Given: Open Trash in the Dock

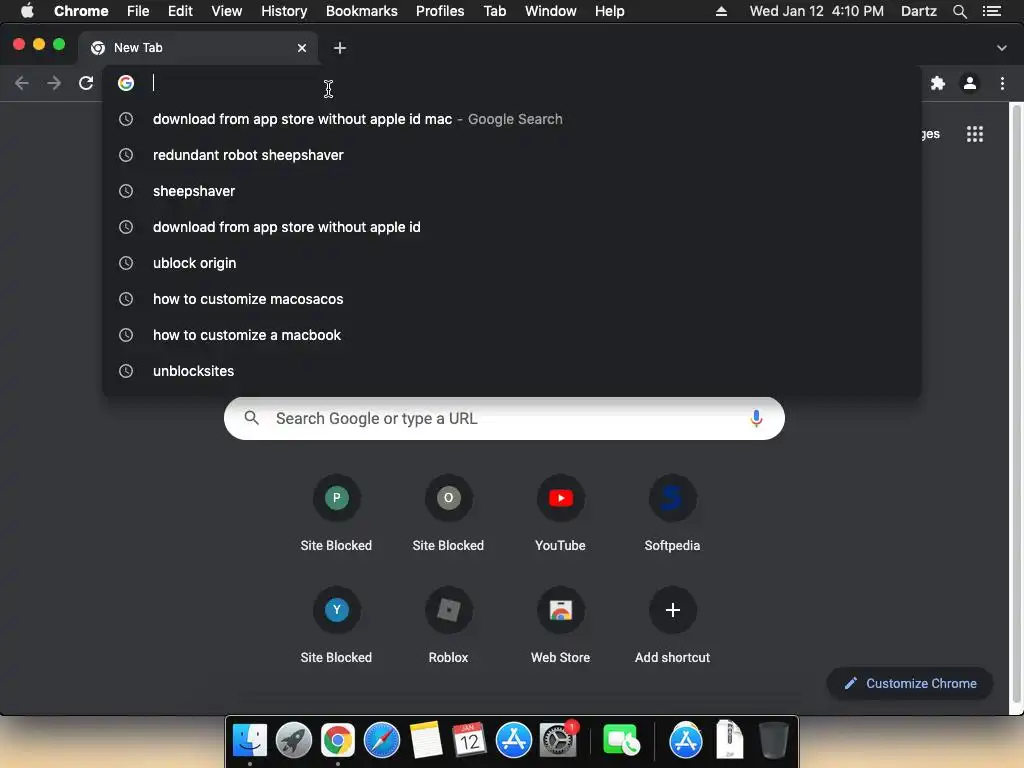Looking at the screenshot, I should point(773,740).
